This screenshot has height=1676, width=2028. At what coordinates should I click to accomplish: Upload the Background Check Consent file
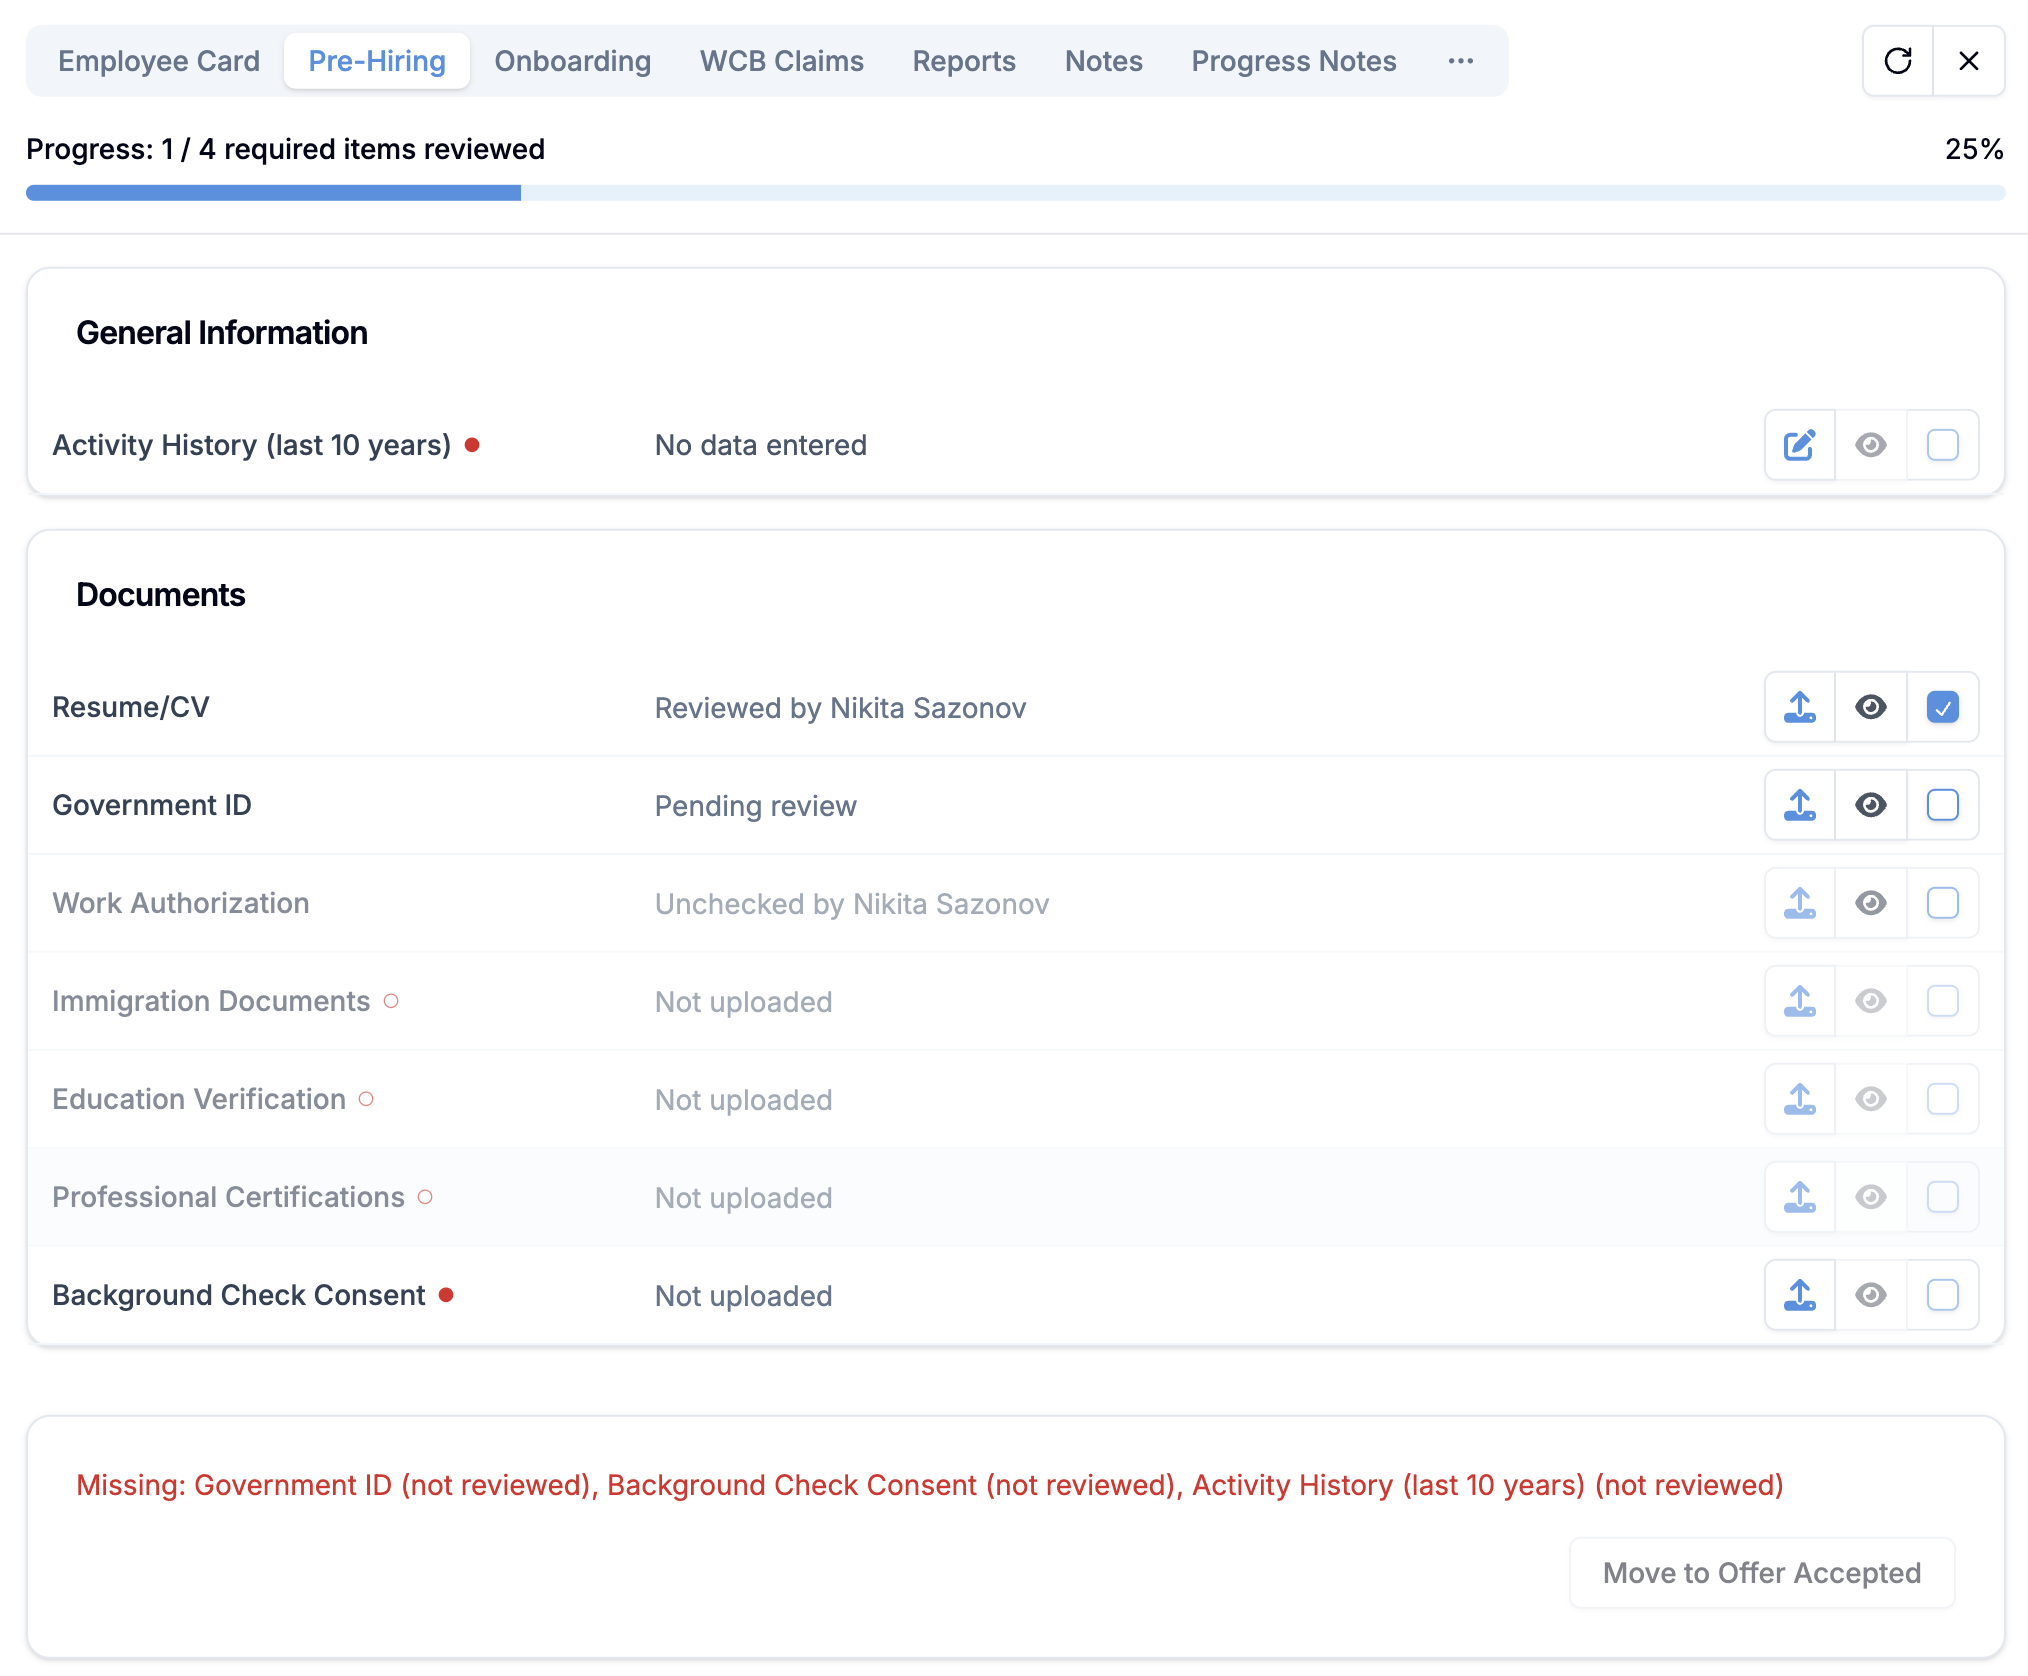coord(1799,1295)
